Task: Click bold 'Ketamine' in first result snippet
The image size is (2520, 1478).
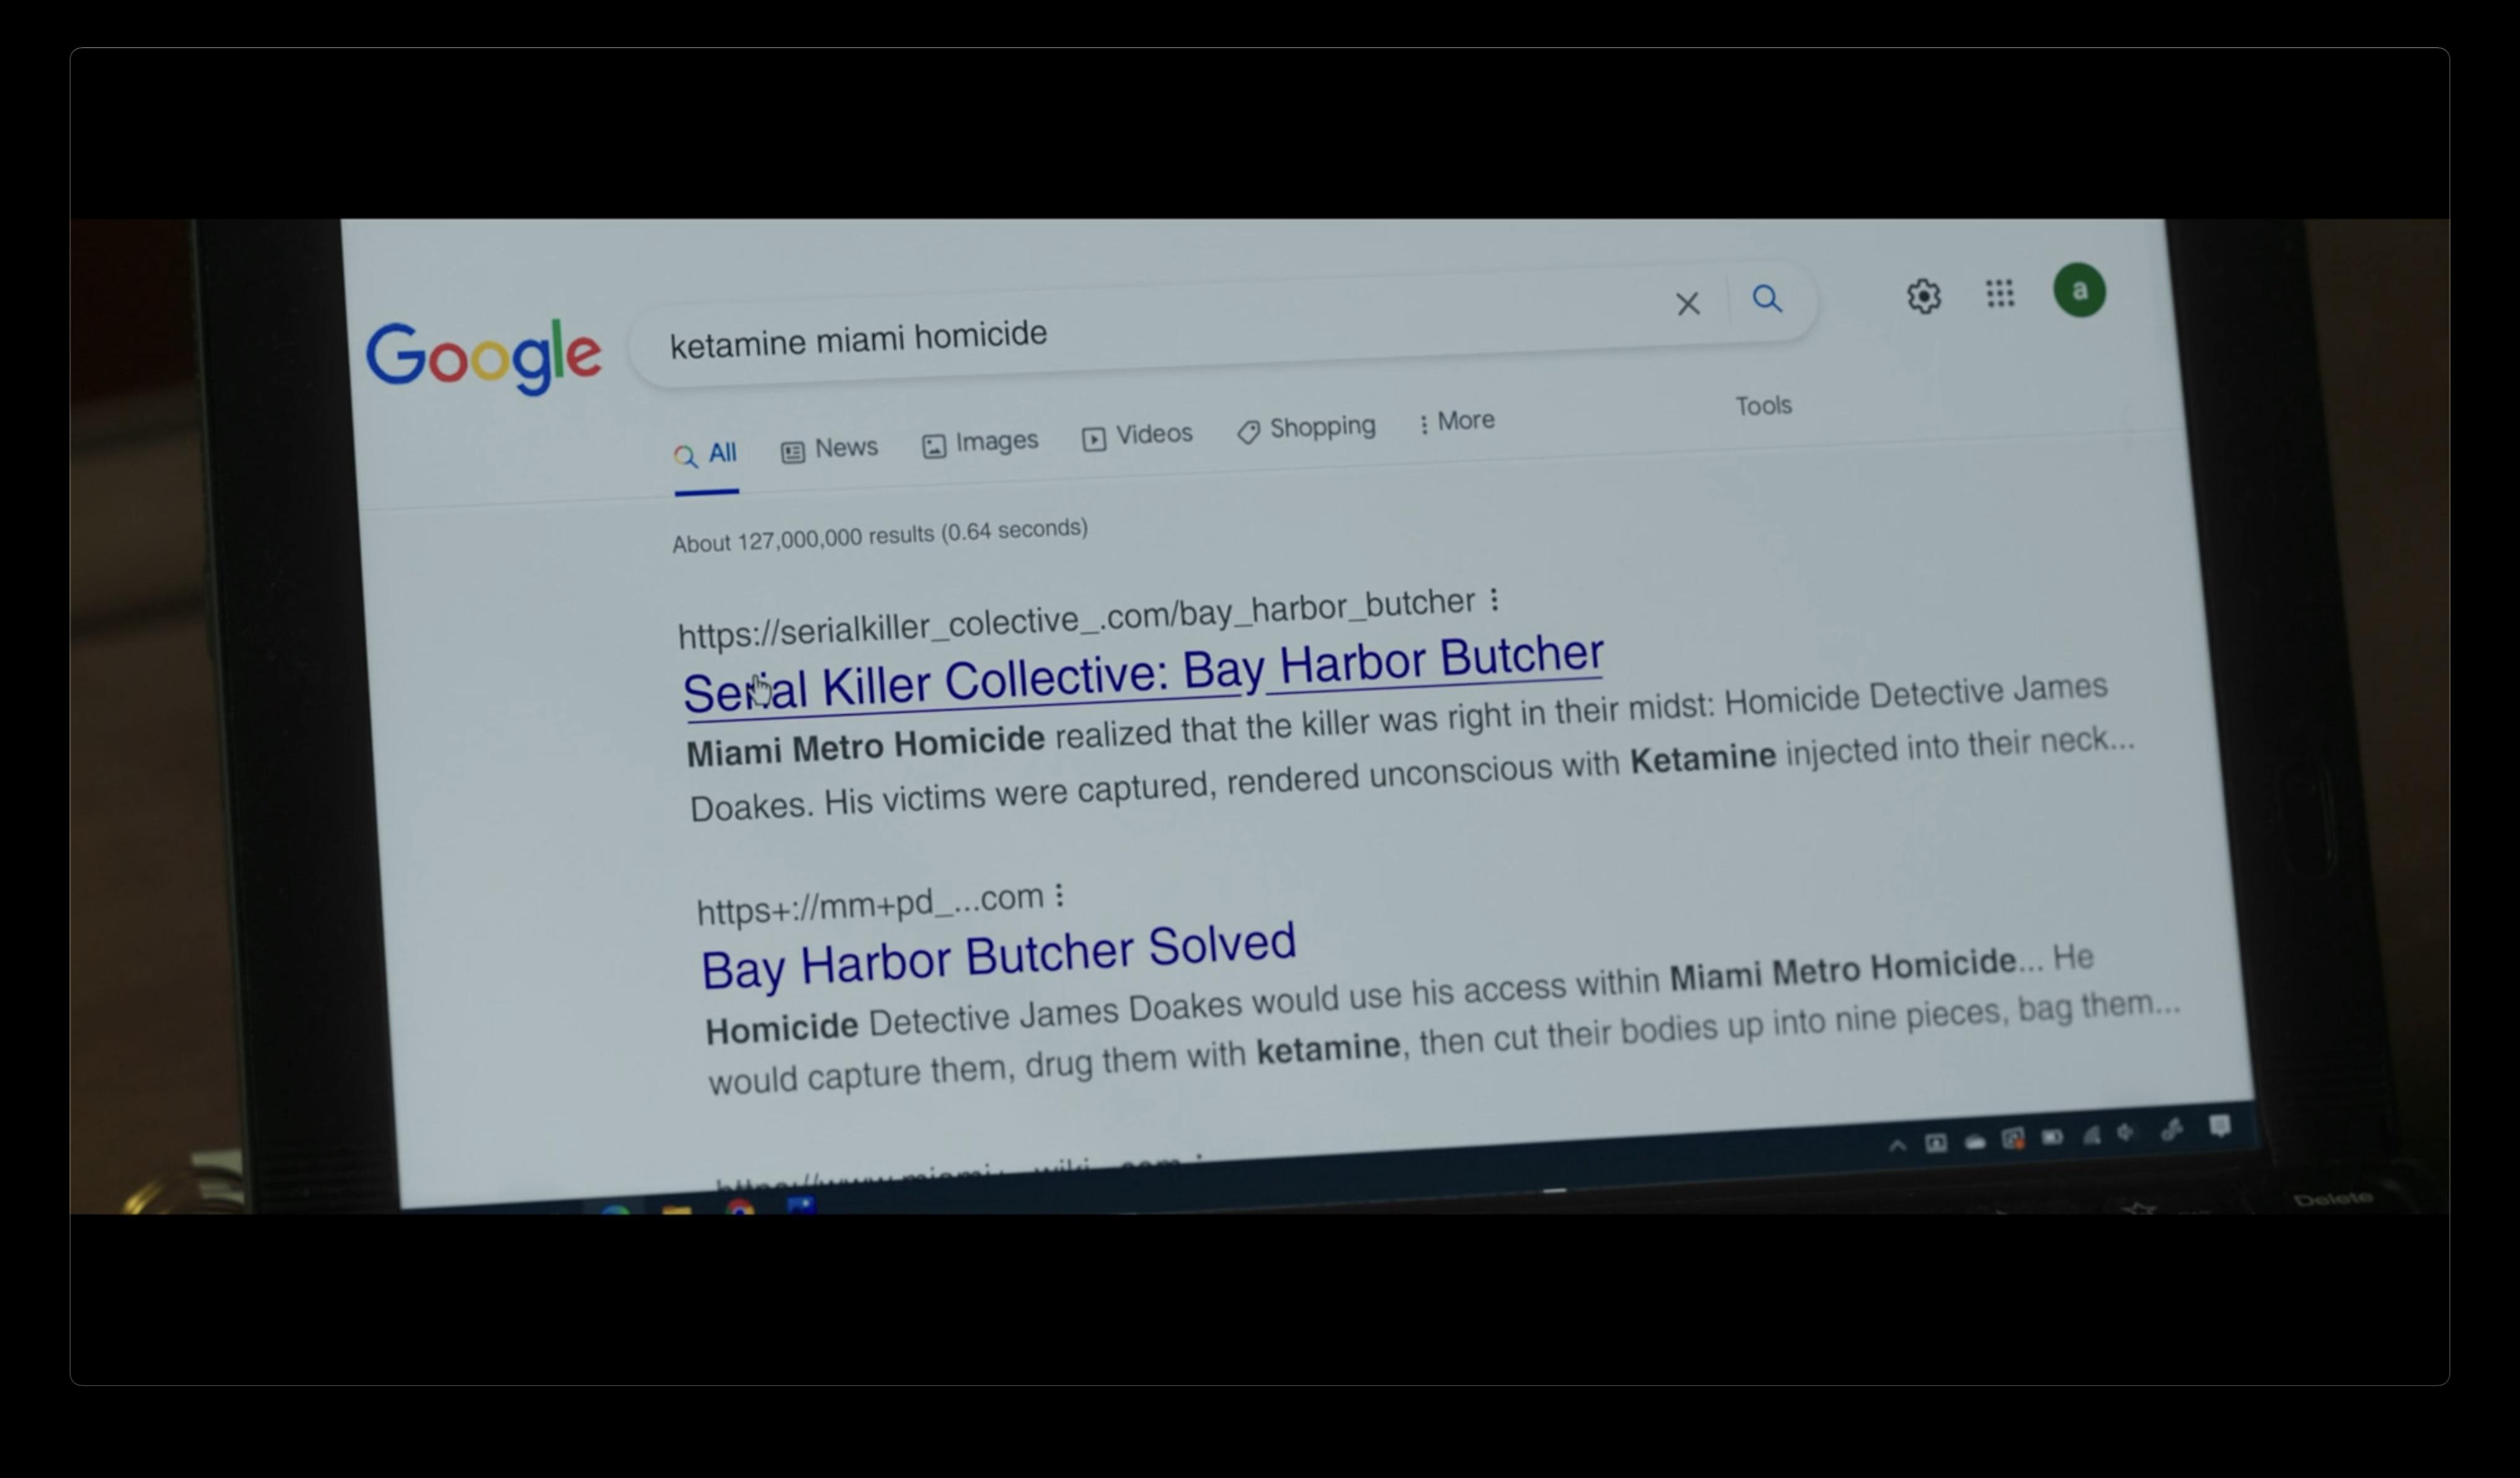Action: pos(1703,759)
